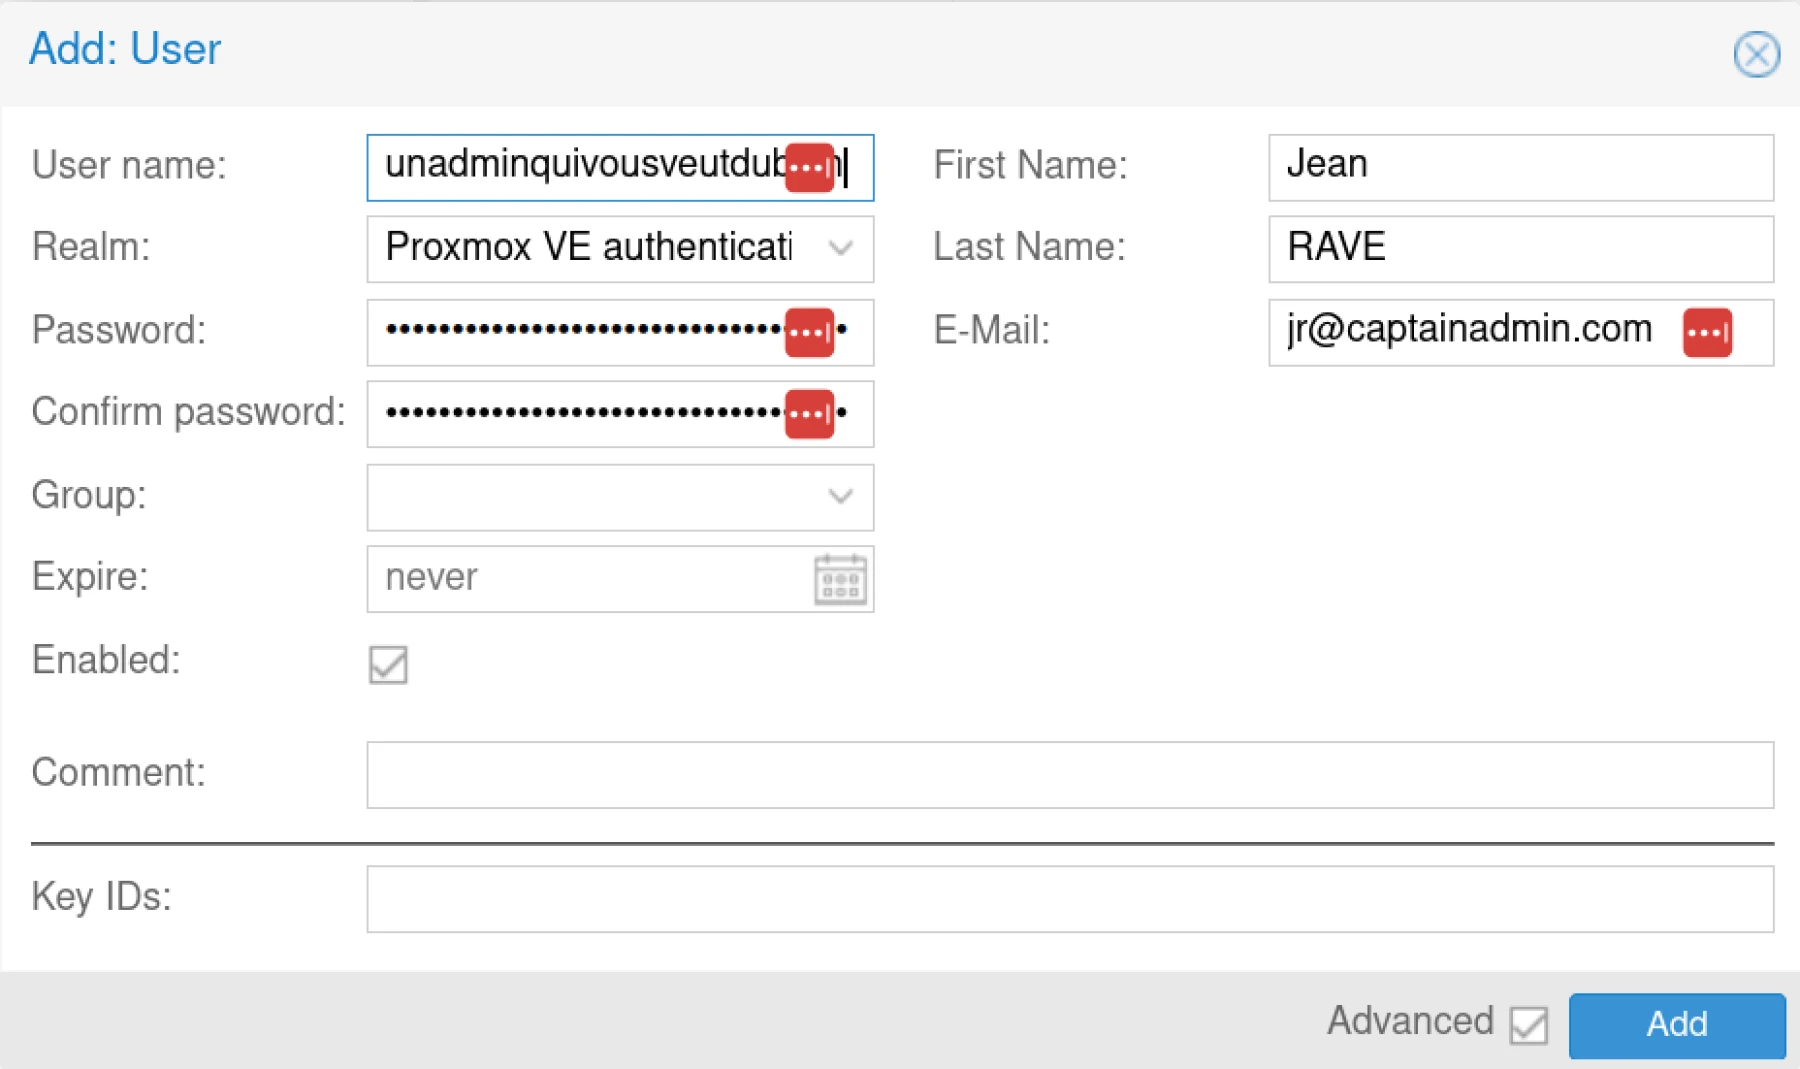Expand the Group selector
1800x1069 pixels.
pyautogui.click(x=841, y=497)
